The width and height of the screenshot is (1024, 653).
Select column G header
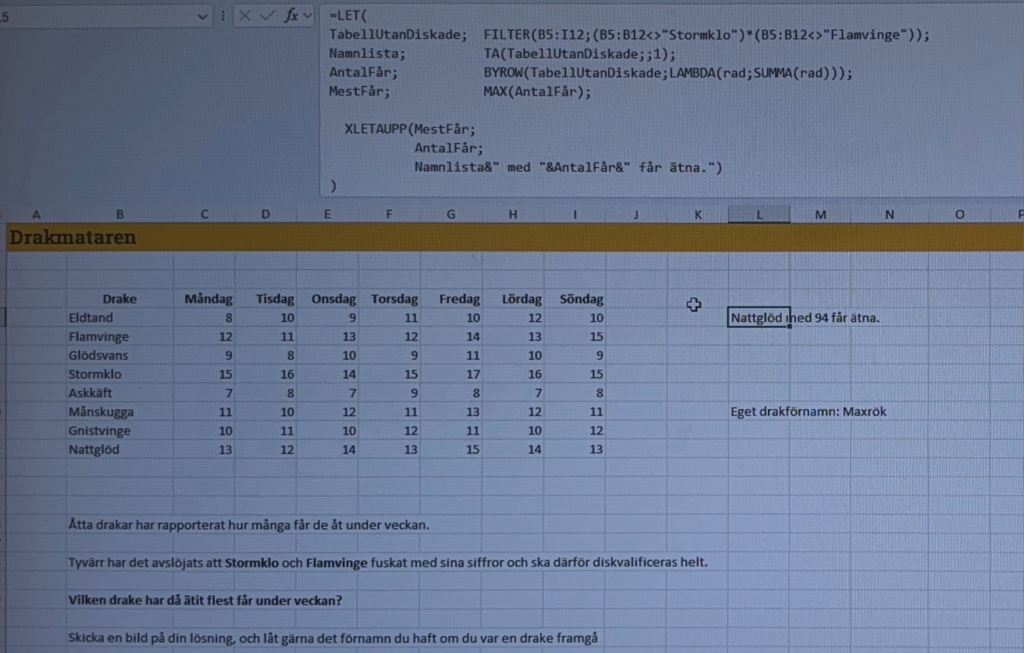pos(451,214)
